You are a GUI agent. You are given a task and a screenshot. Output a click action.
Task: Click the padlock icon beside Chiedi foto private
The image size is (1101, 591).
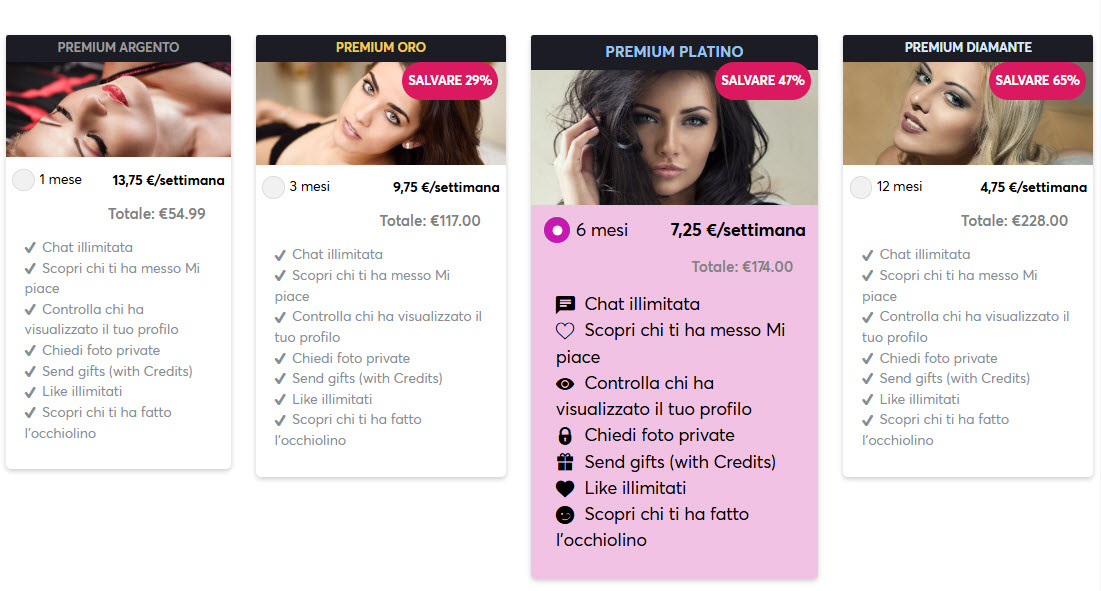point(565,436)
